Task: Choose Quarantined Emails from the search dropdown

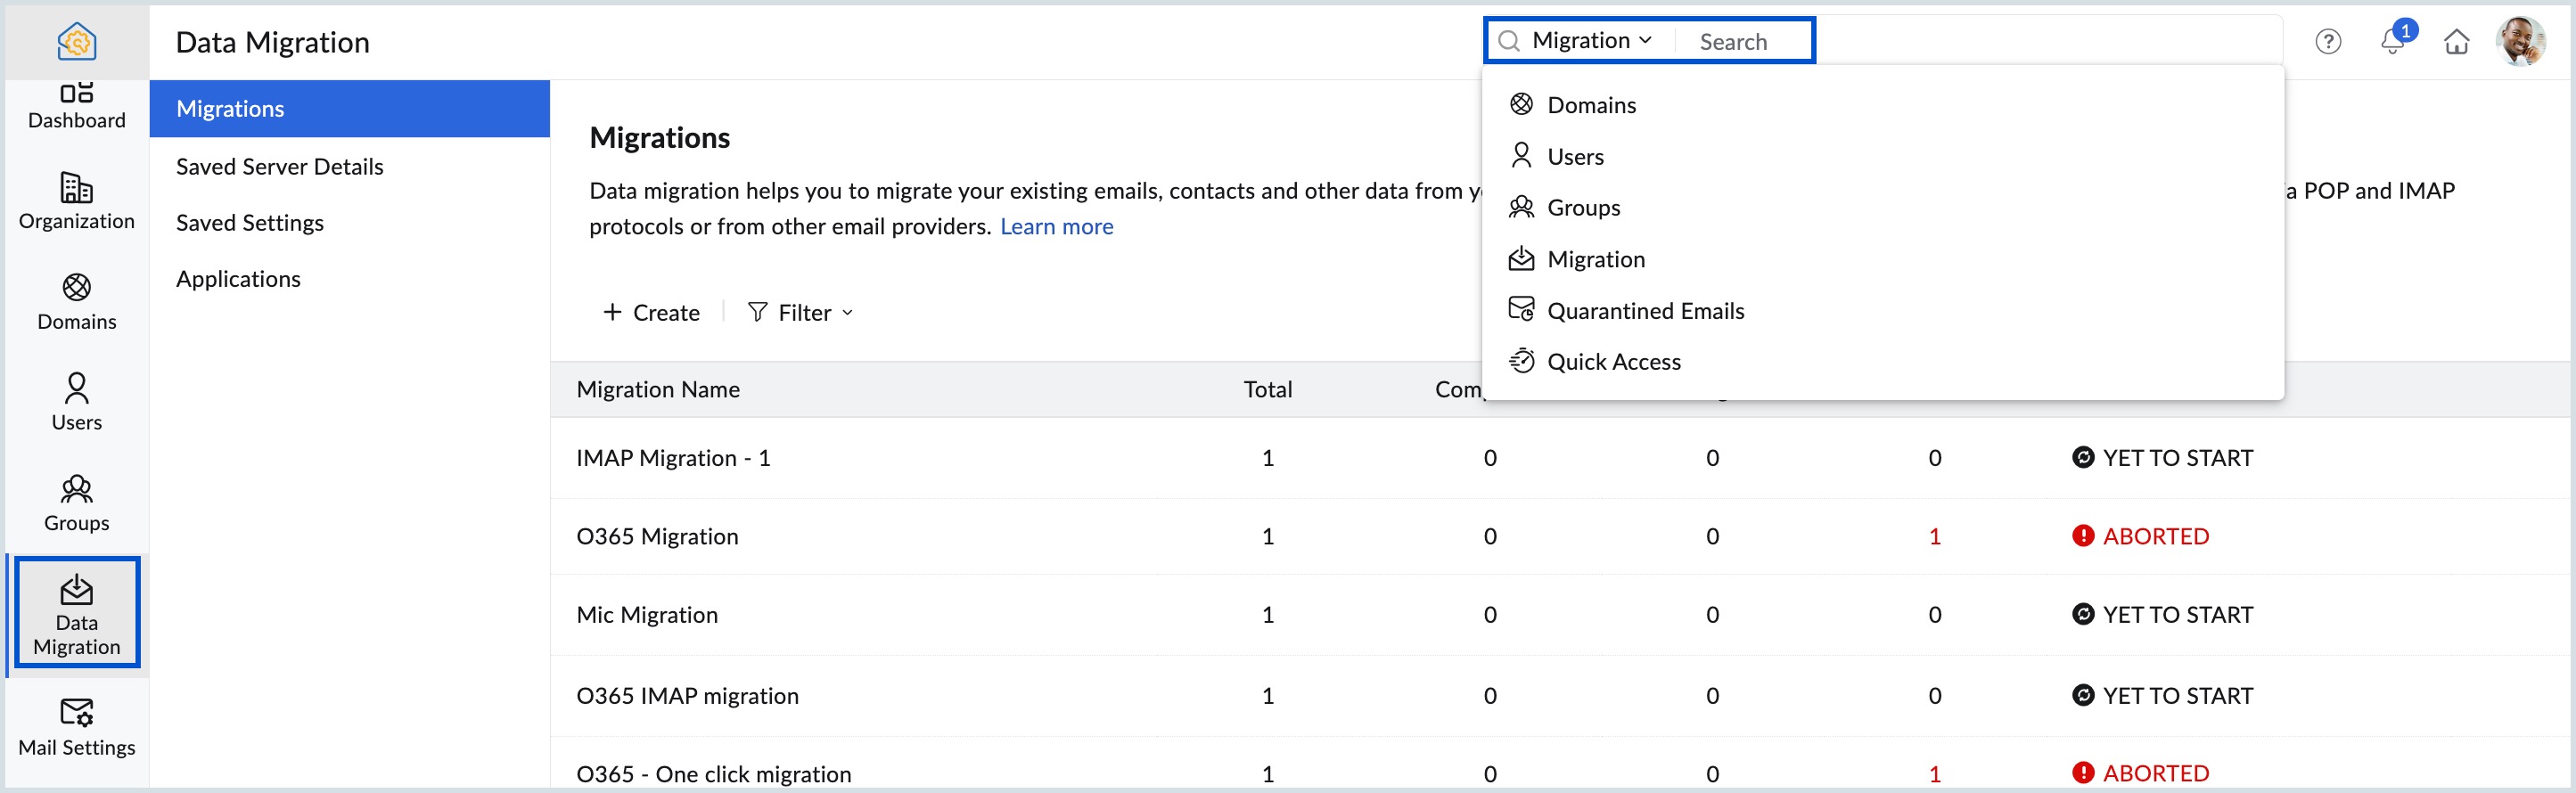Action: [x=1644, y=311]
